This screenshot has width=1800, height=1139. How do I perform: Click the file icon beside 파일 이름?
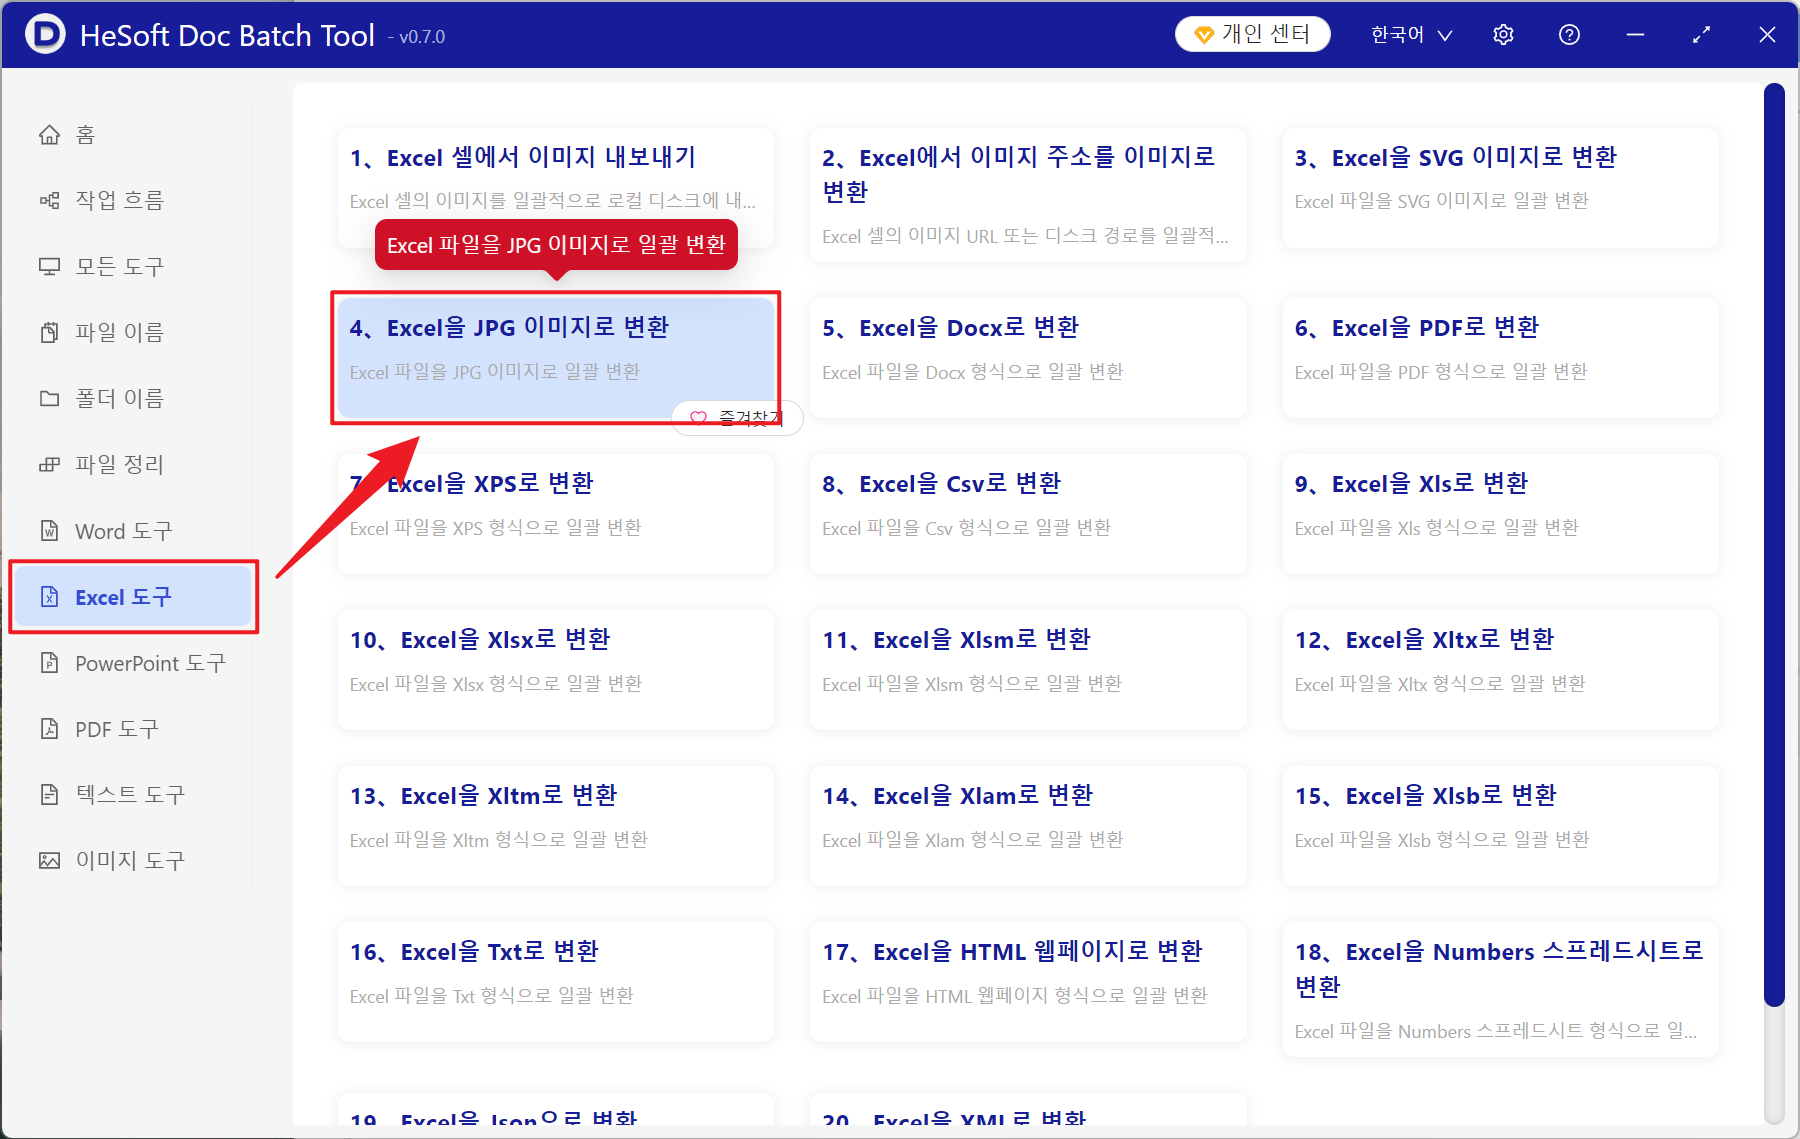click(49, 332)
